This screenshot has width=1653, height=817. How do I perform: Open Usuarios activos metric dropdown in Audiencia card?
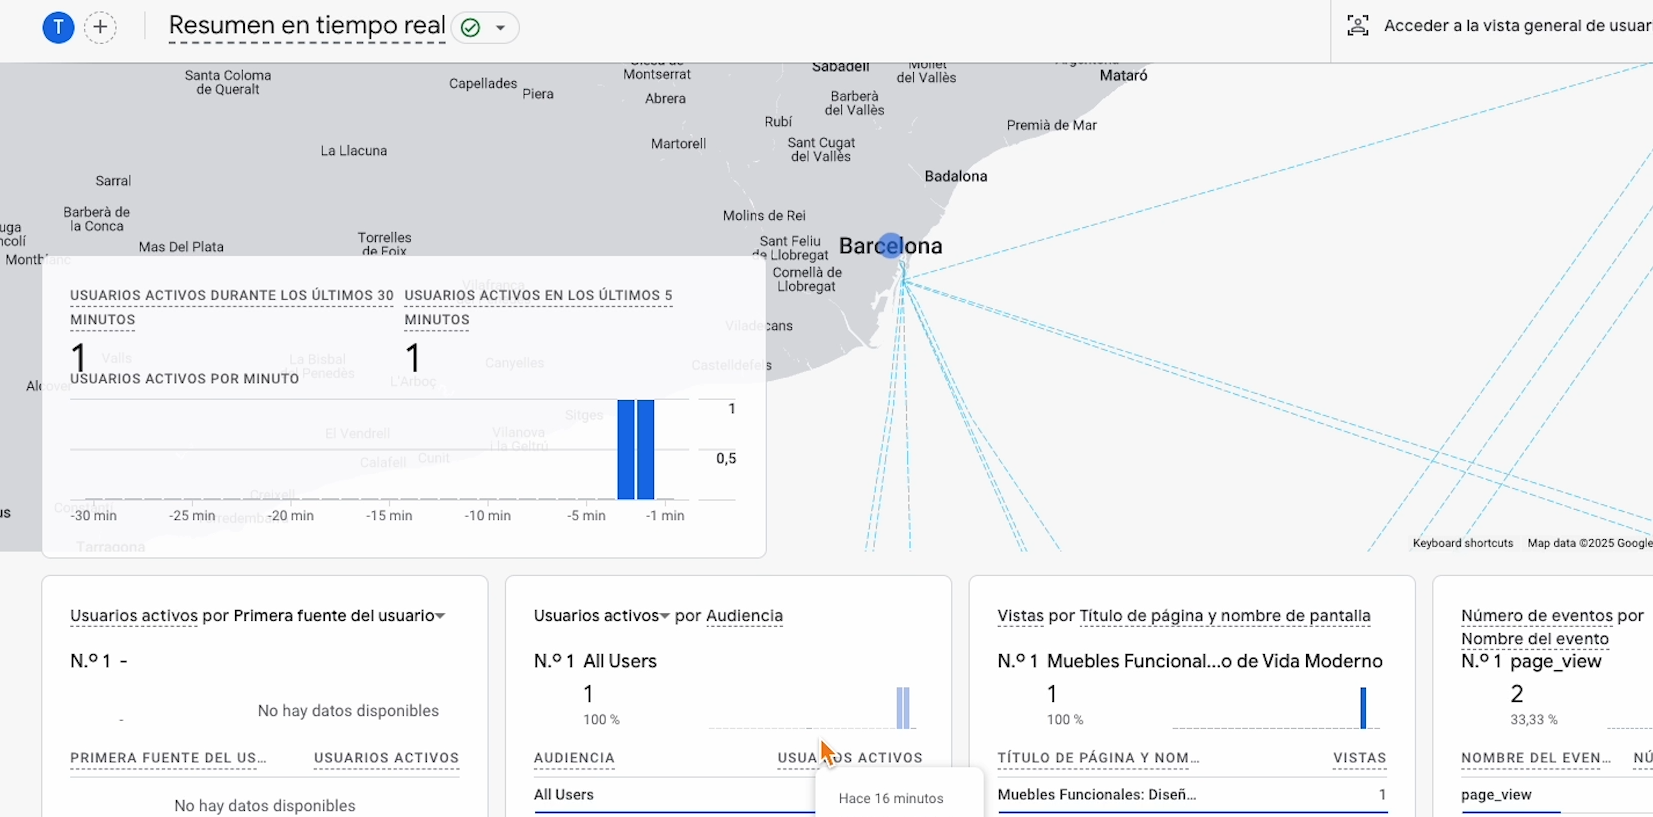click(601, 616)
